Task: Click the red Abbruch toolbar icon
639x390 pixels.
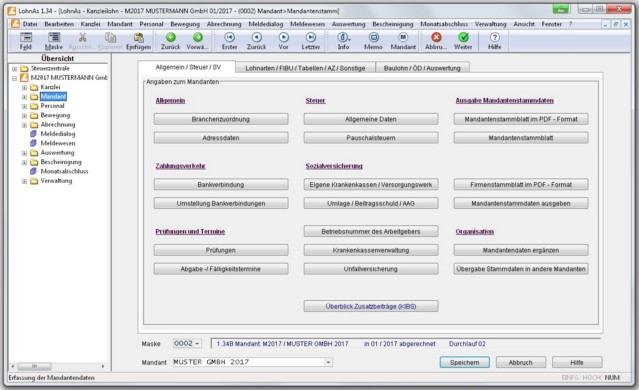Action: click(x=436, y=37)
